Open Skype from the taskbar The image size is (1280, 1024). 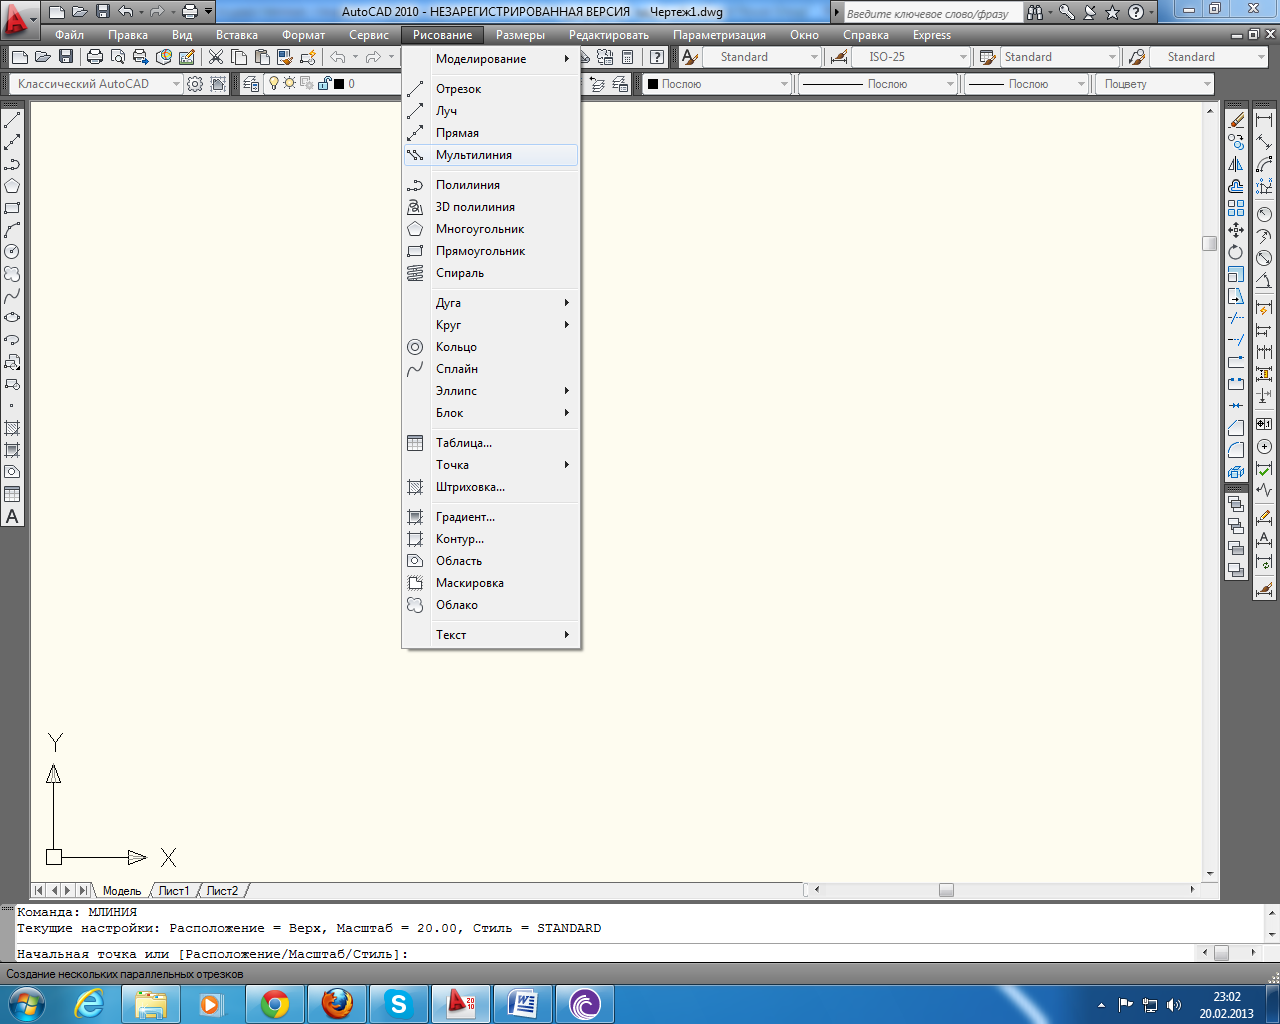click(399, 1004)
